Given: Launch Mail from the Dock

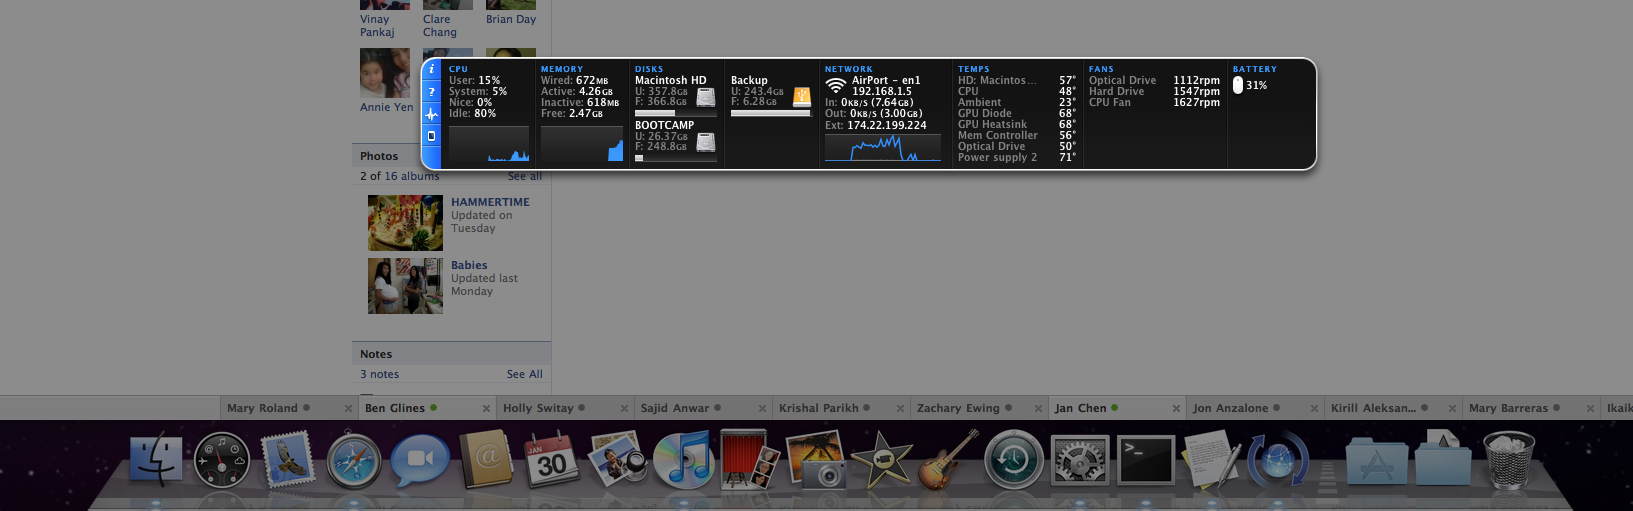Looking at the screenshot, I should 288,461.
